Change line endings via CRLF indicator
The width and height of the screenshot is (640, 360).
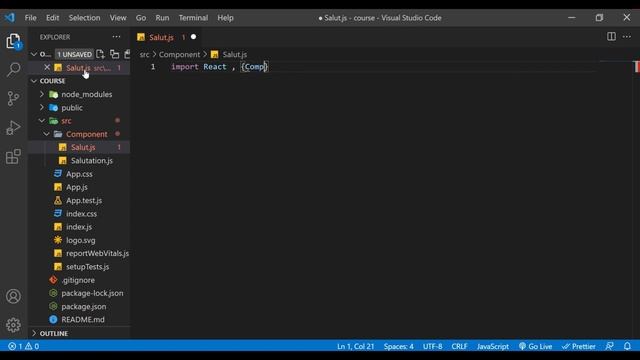click(x=460, y=346)
